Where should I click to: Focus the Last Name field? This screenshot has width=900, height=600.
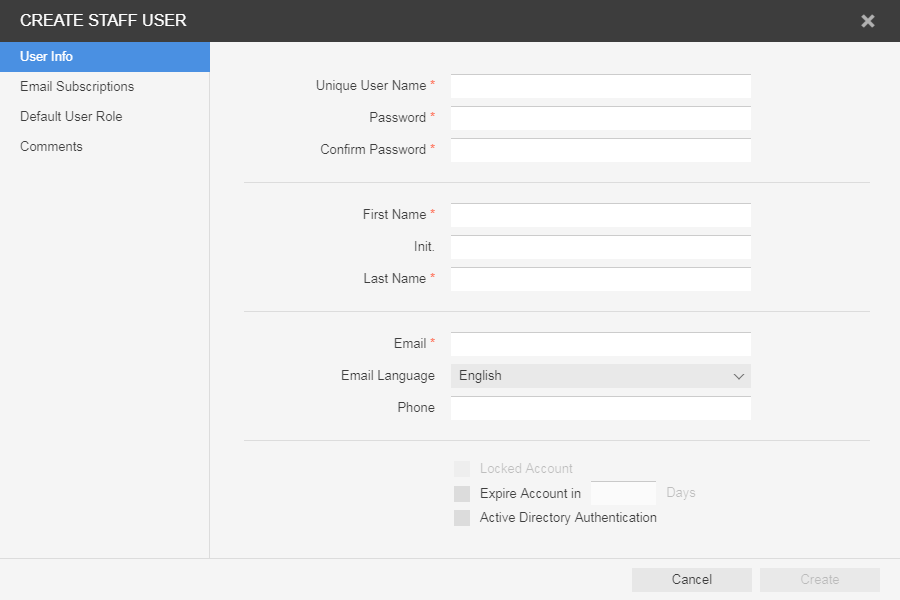tap(600, 280)
